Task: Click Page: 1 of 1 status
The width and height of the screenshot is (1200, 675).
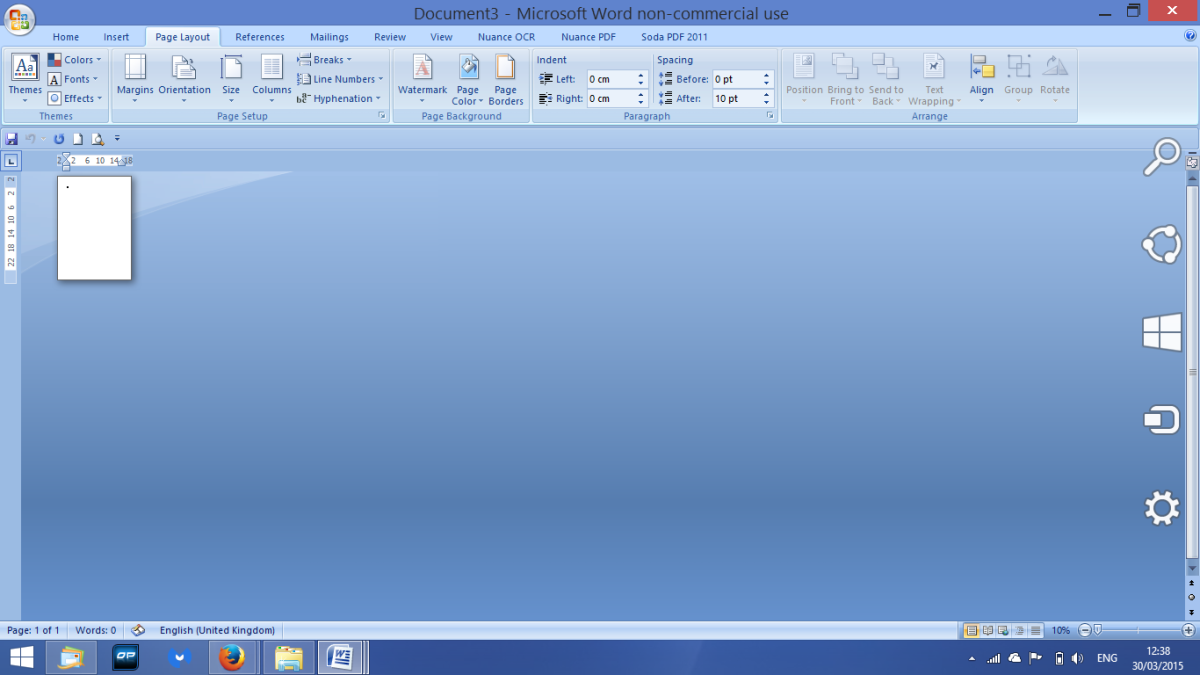Action: [x=34, y=631]
